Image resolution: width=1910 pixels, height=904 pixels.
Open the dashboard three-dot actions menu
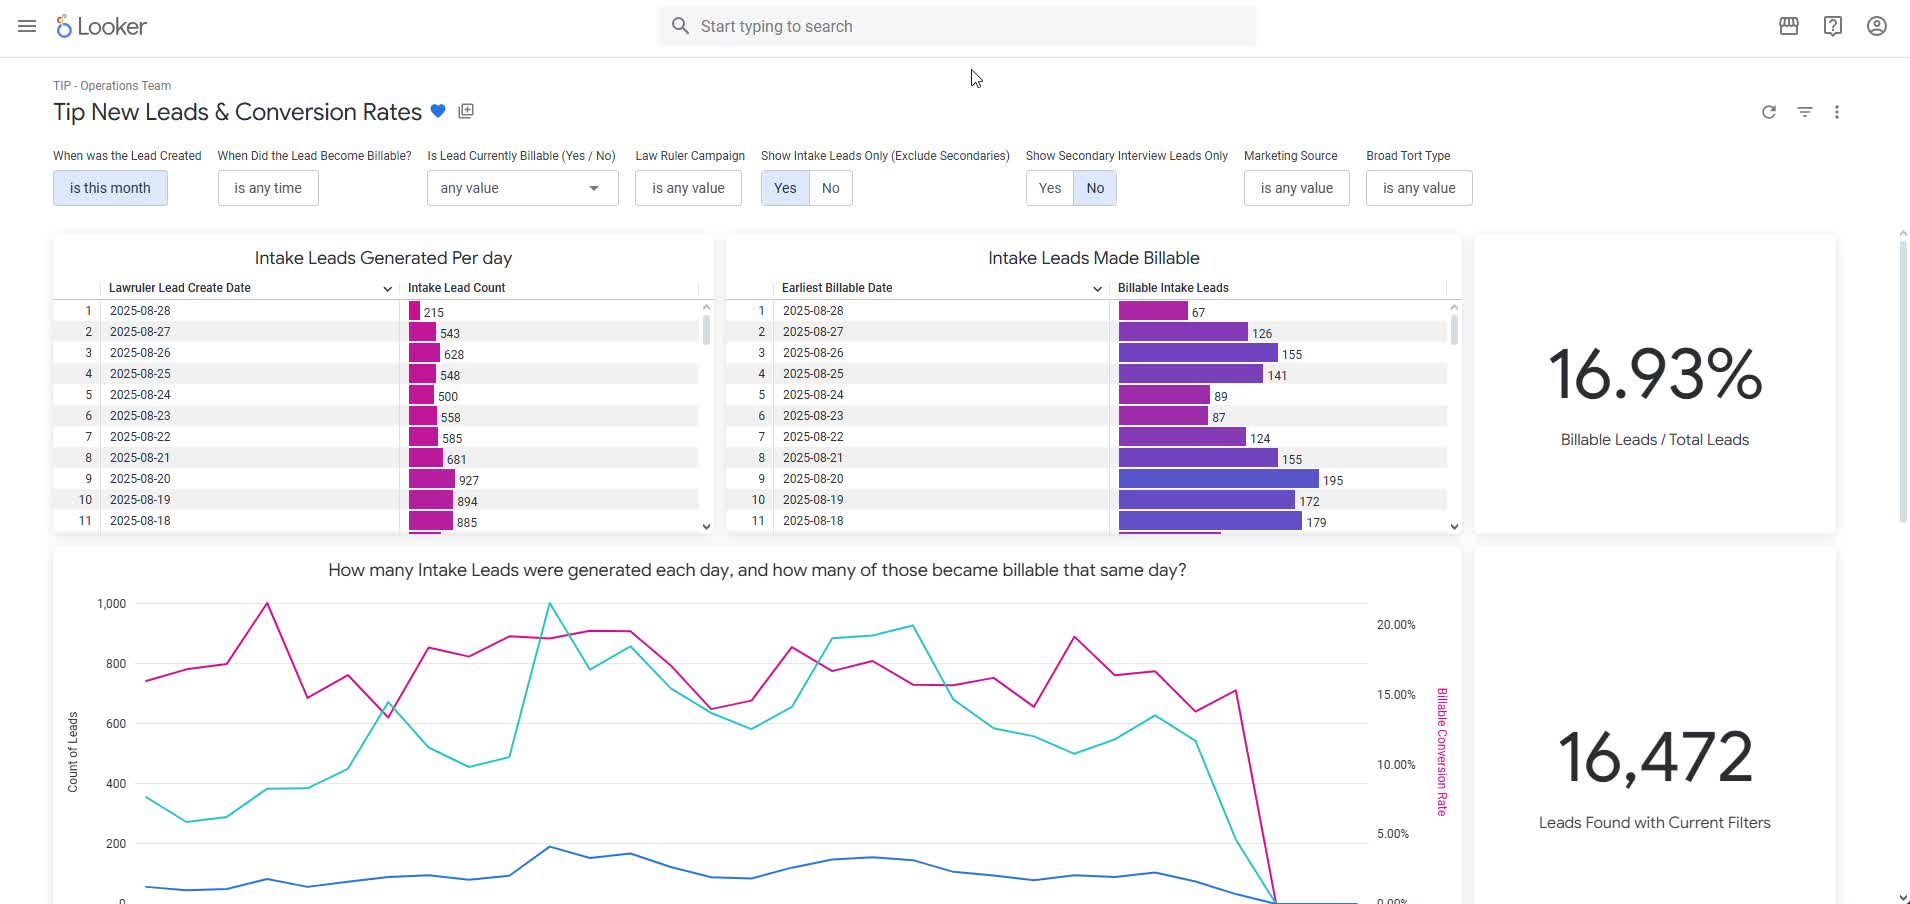pos(1836,112)
